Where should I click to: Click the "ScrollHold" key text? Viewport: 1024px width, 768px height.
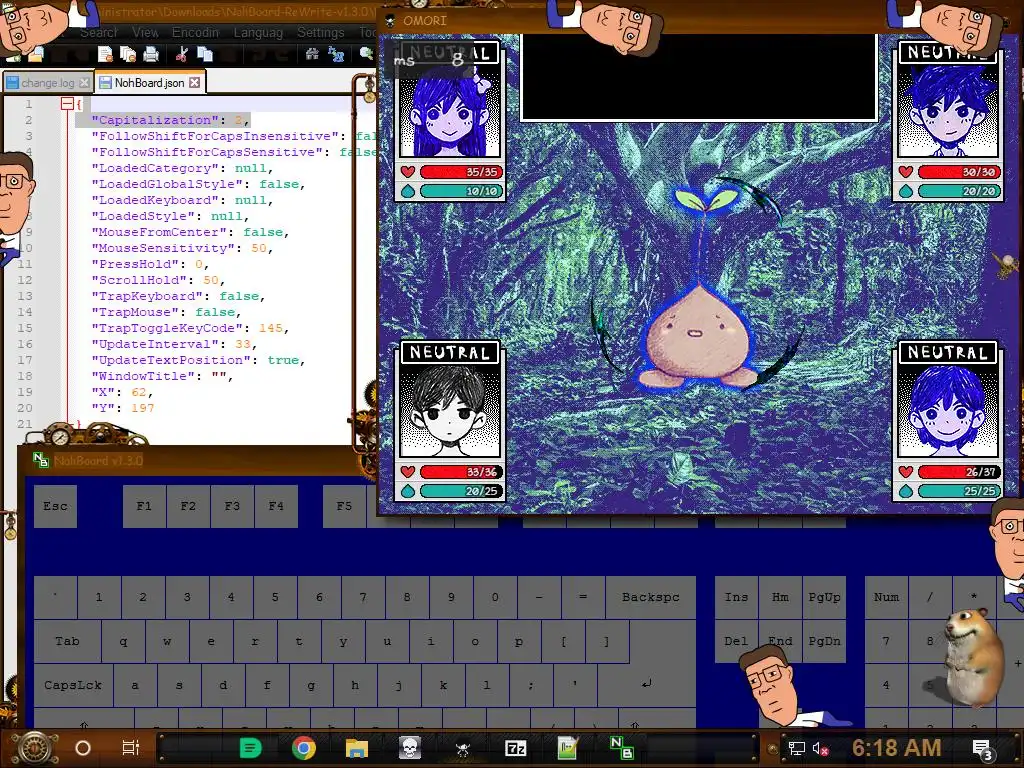click(x=139, y=280)
